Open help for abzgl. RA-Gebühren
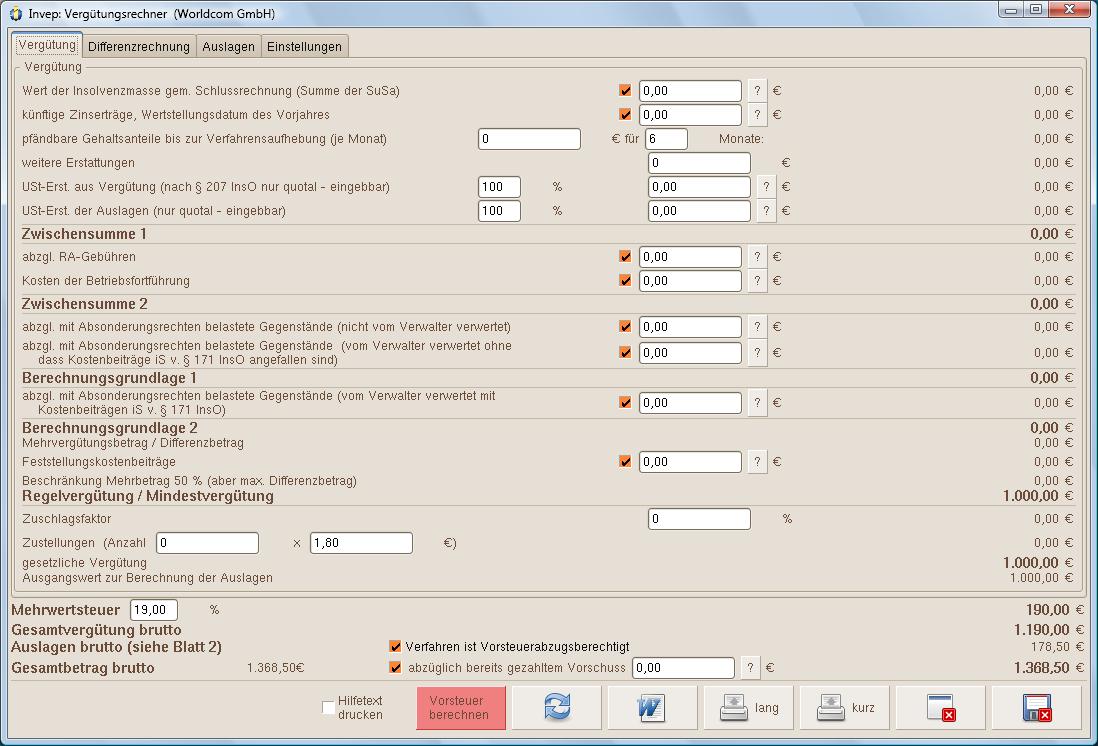 [x=757, y=256]
